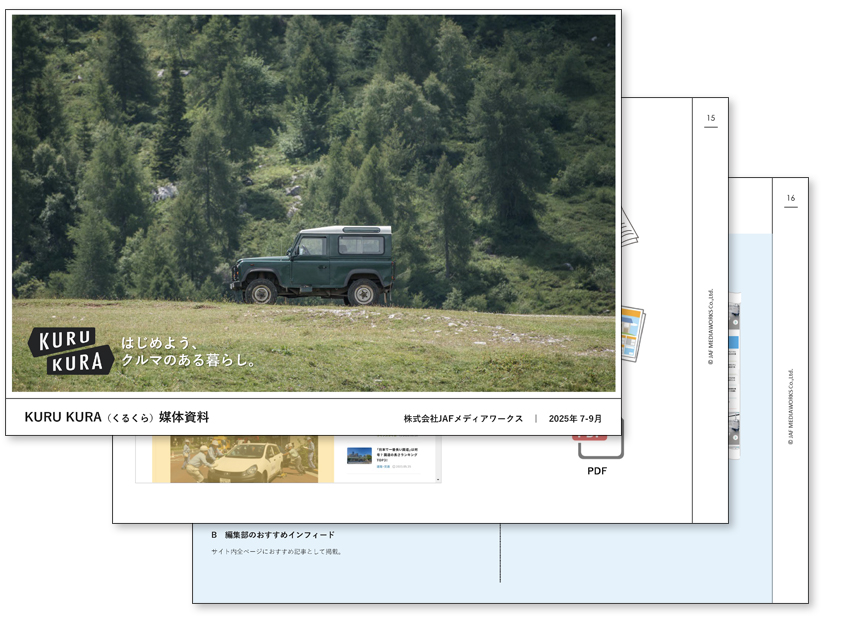Select the green jeep in cover photo
The height and width of the screenshot is (620, 850).
[313, 265]
